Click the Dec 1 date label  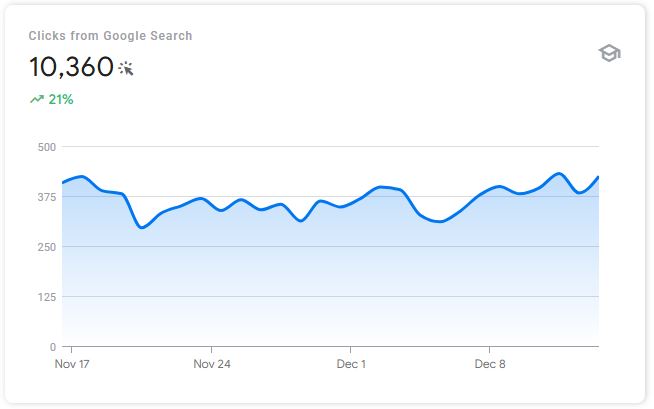click(x=351, y=364)
